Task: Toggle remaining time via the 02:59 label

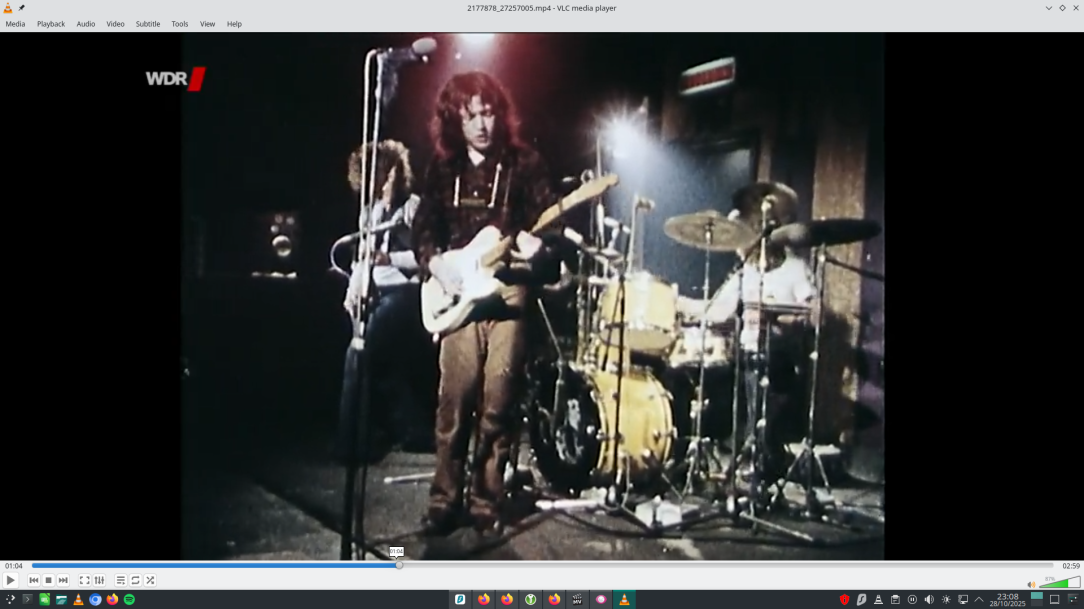Action: coord(1071,565)
